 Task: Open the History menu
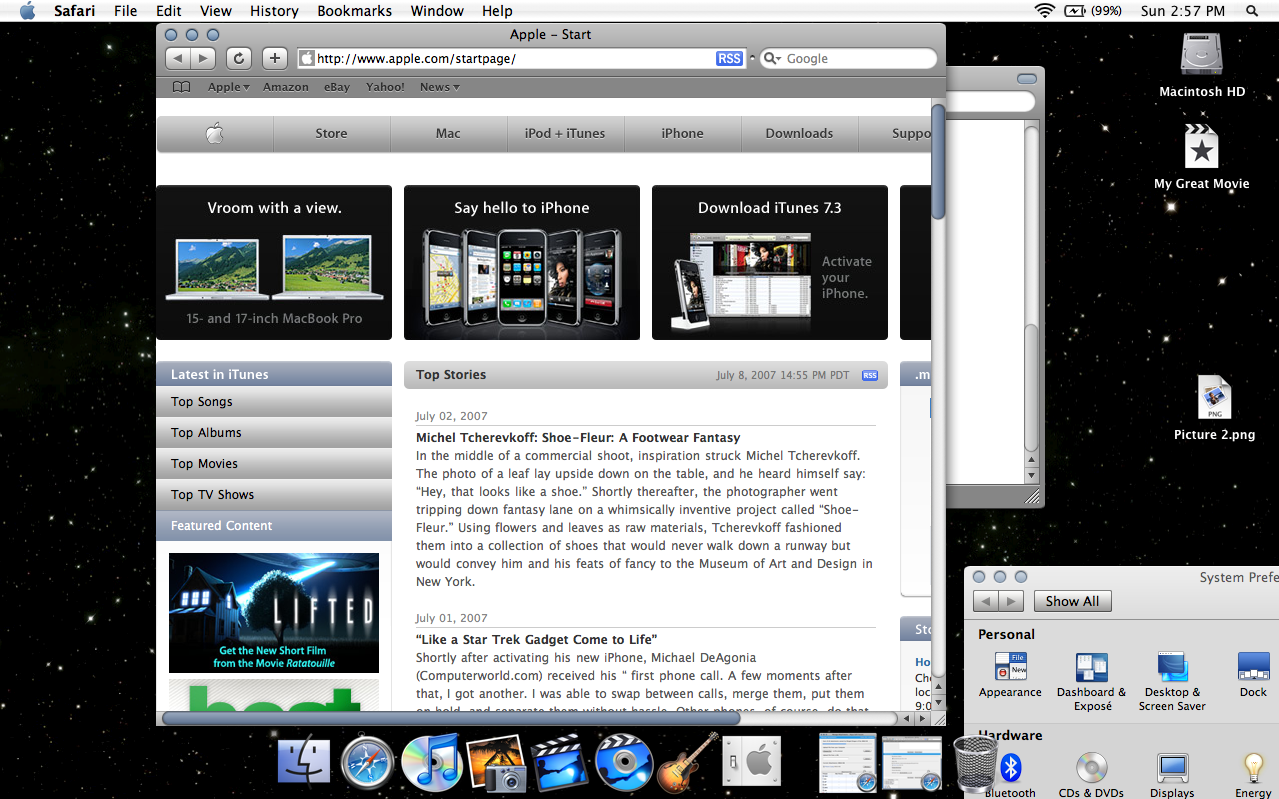click(274, 11)
